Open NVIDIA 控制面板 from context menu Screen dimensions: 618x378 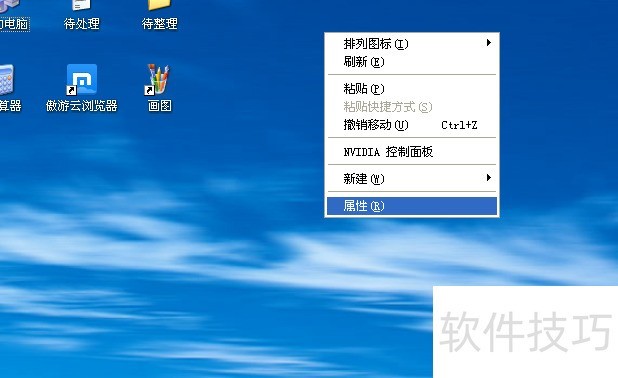[412, 152]
